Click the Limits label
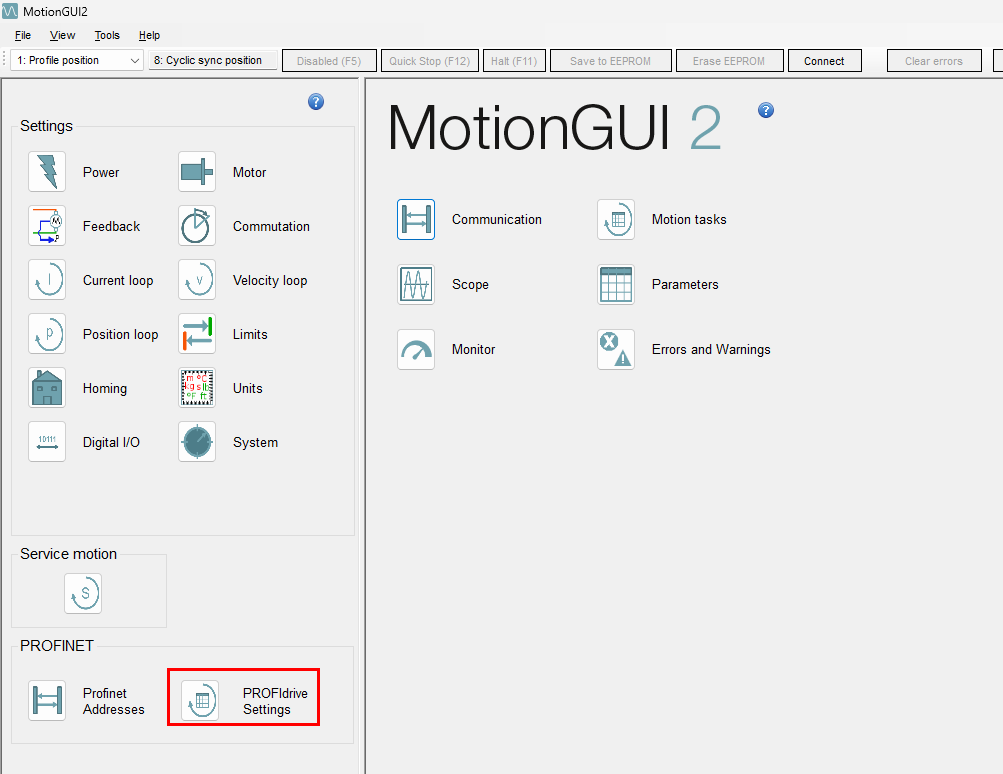 (250, 335)
